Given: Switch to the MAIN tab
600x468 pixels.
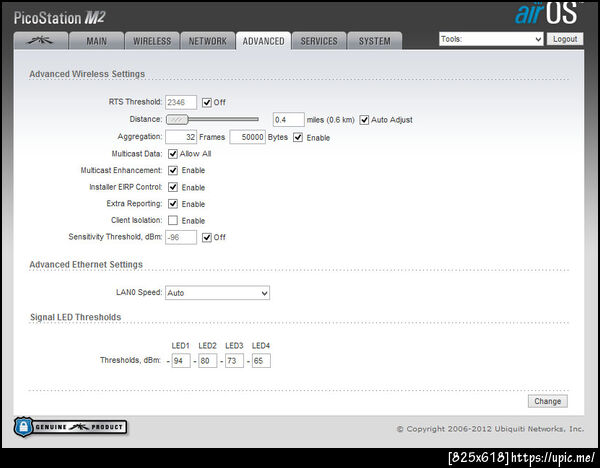Looking at the screenshot, I should (x=96, y=41).
